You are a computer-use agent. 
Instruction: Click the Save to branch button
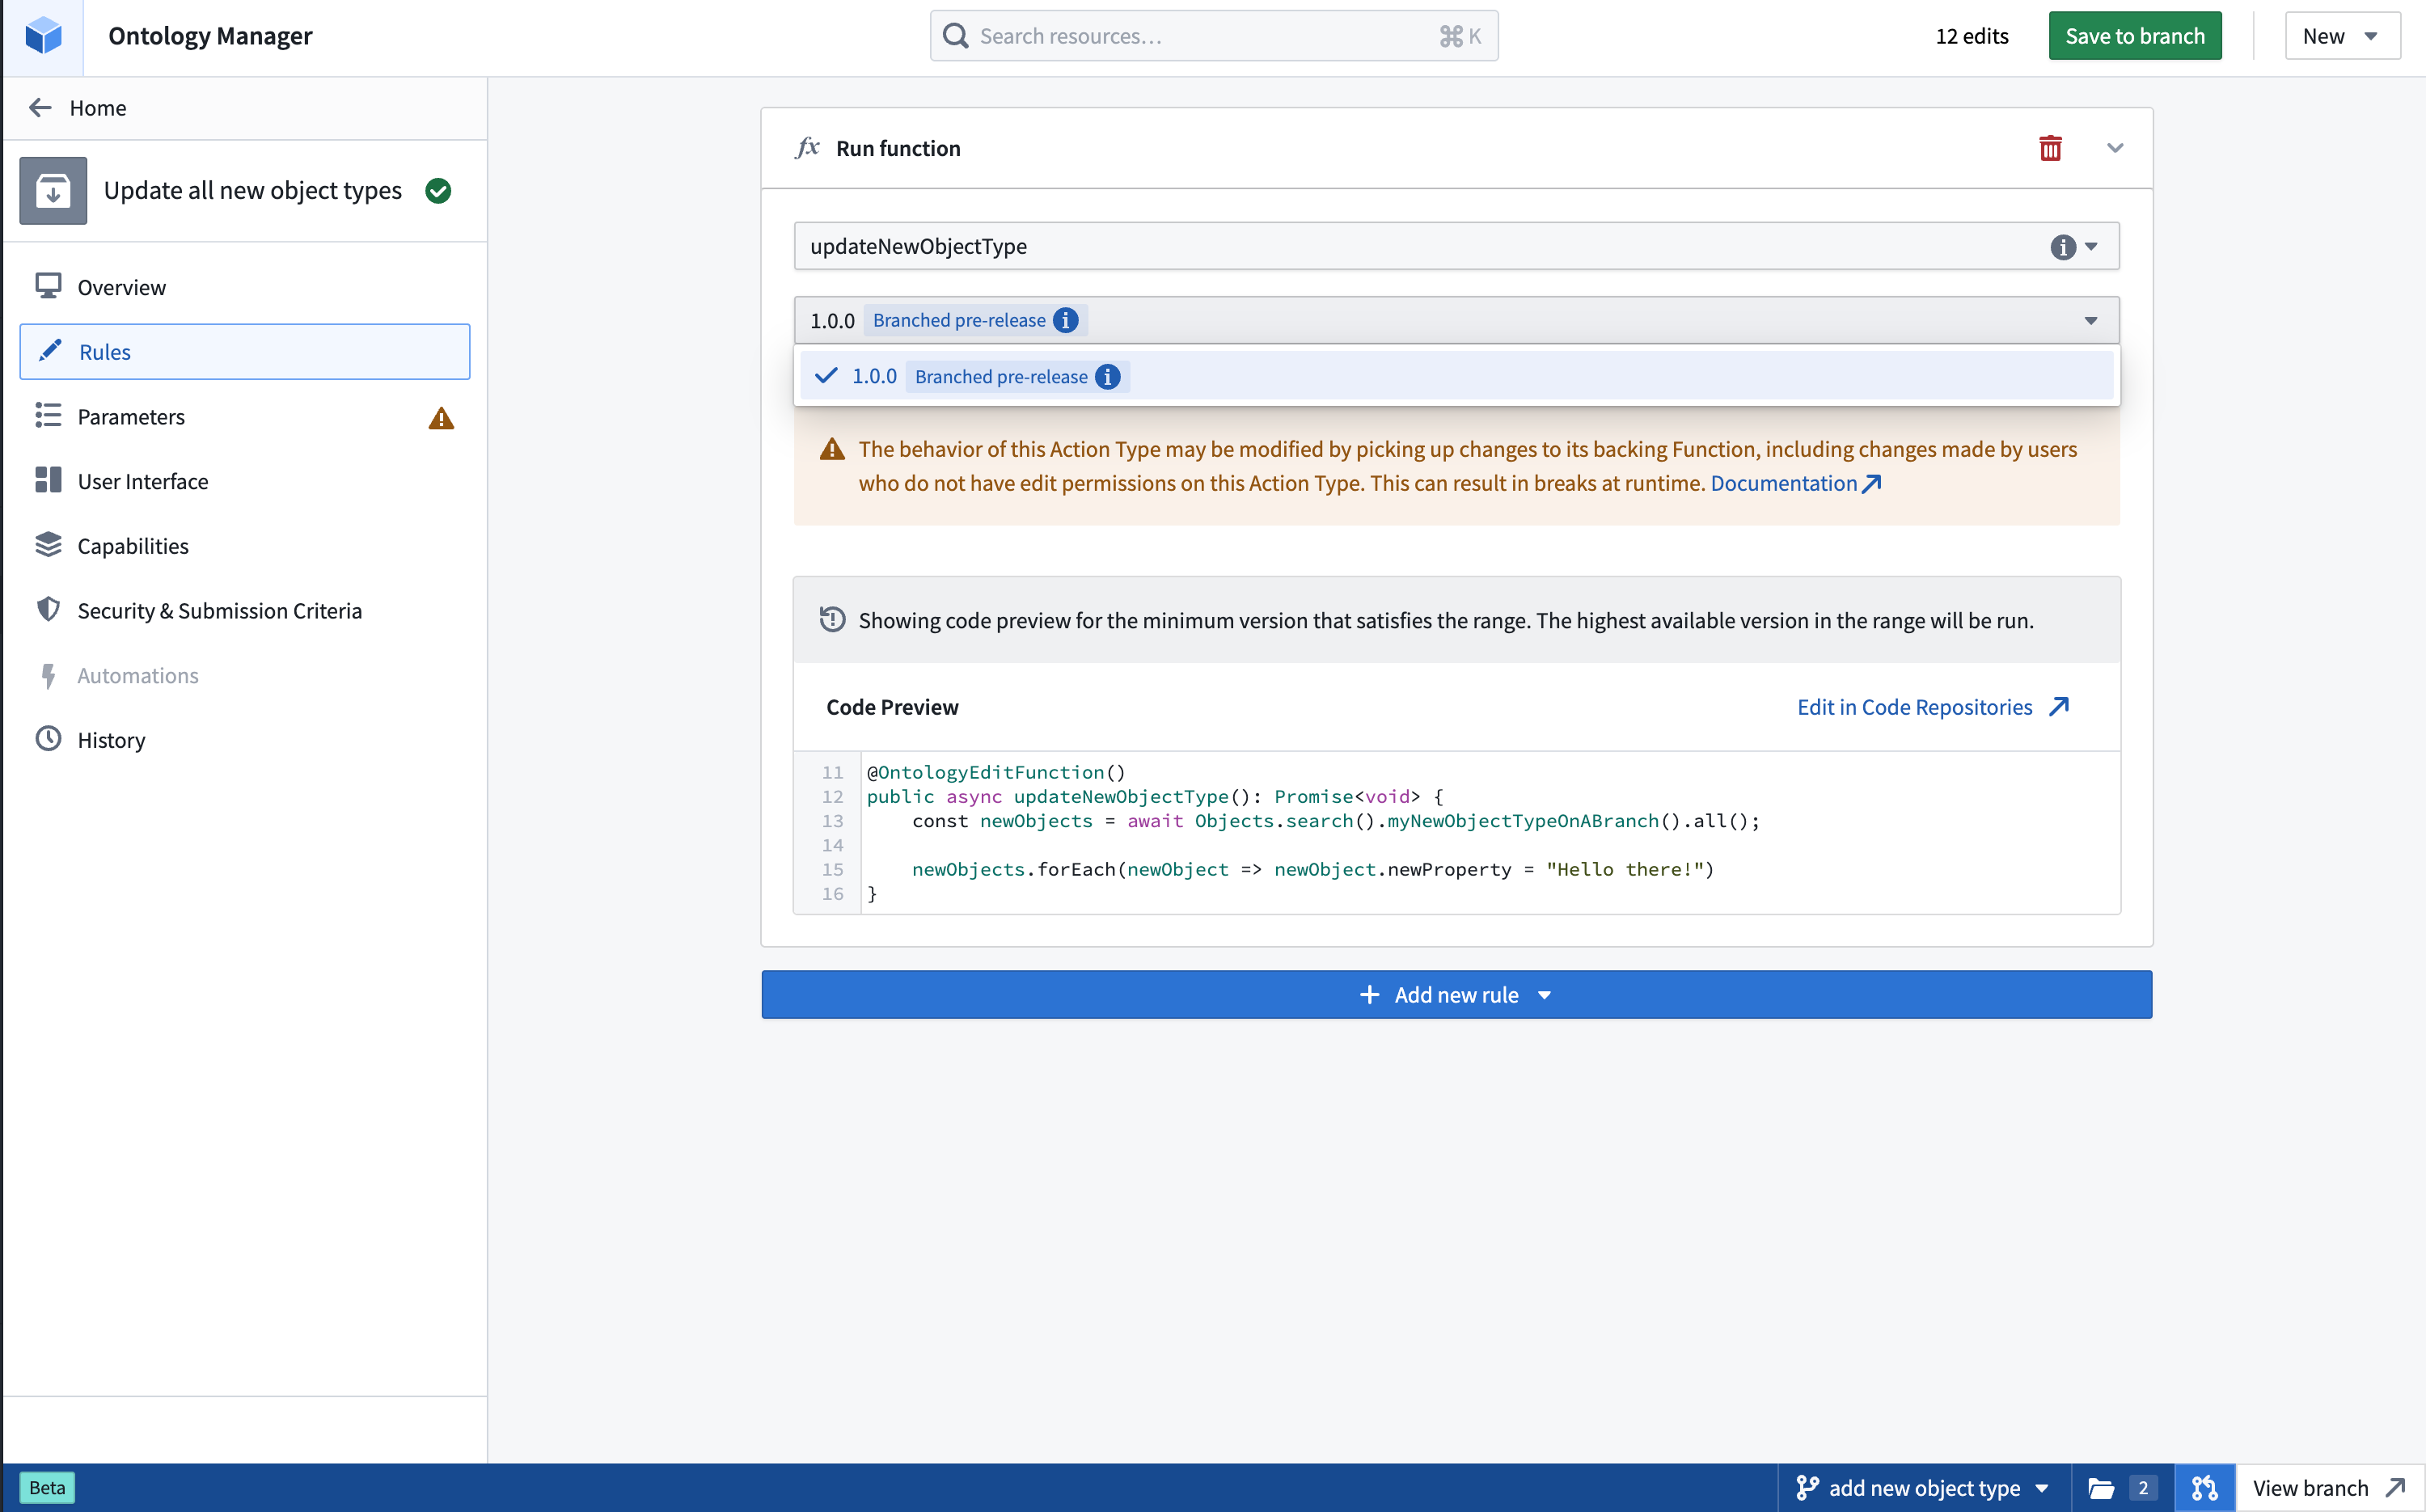point(2134,35)
